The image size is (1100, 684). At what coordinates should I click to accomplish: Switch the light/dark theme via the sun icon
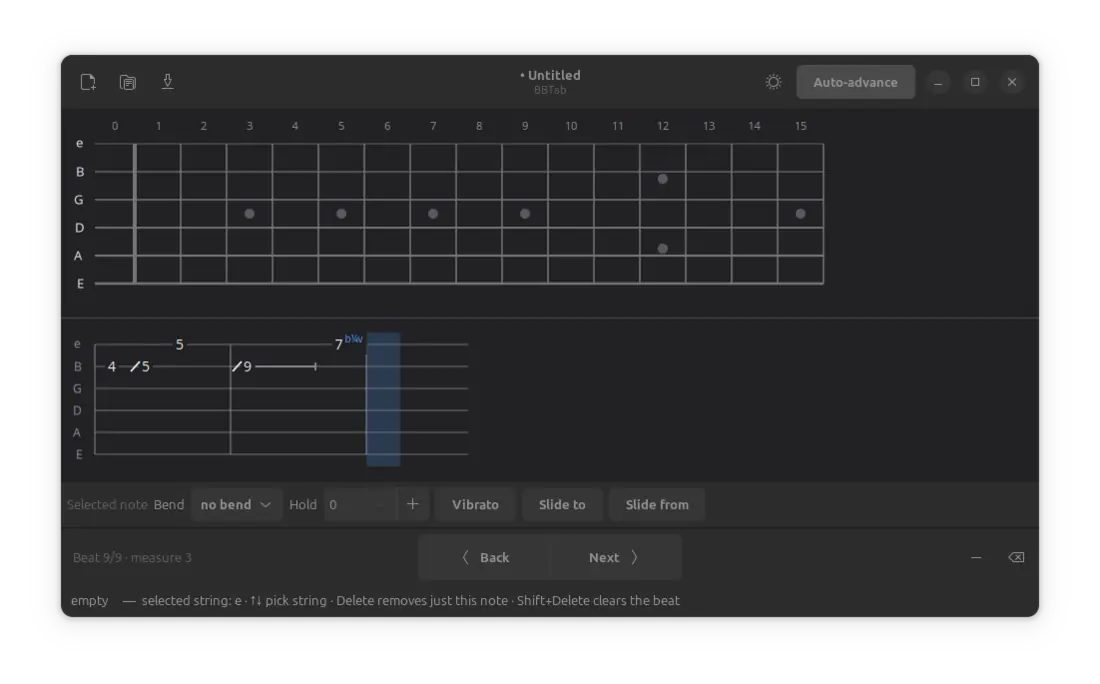tap(773, 82)
